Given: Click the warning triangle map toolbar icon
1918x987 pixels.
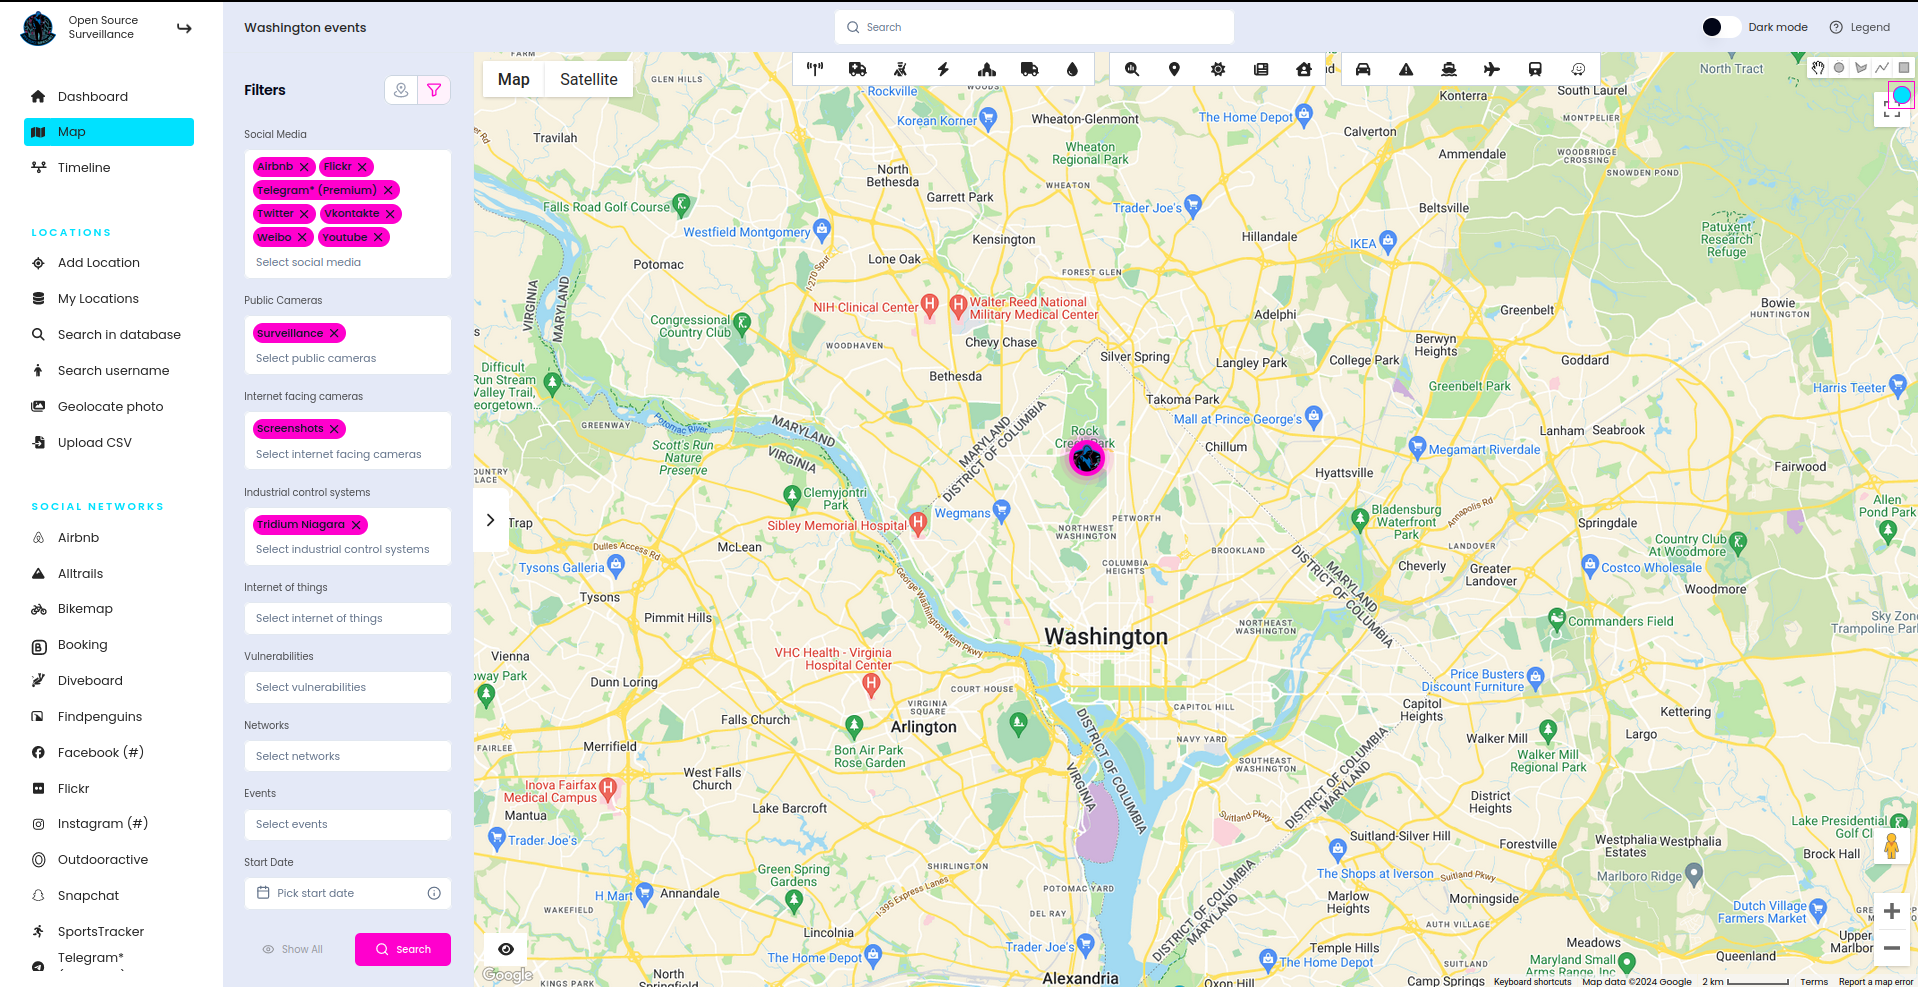Looking at the screenshot, I should coord(1406,69).
